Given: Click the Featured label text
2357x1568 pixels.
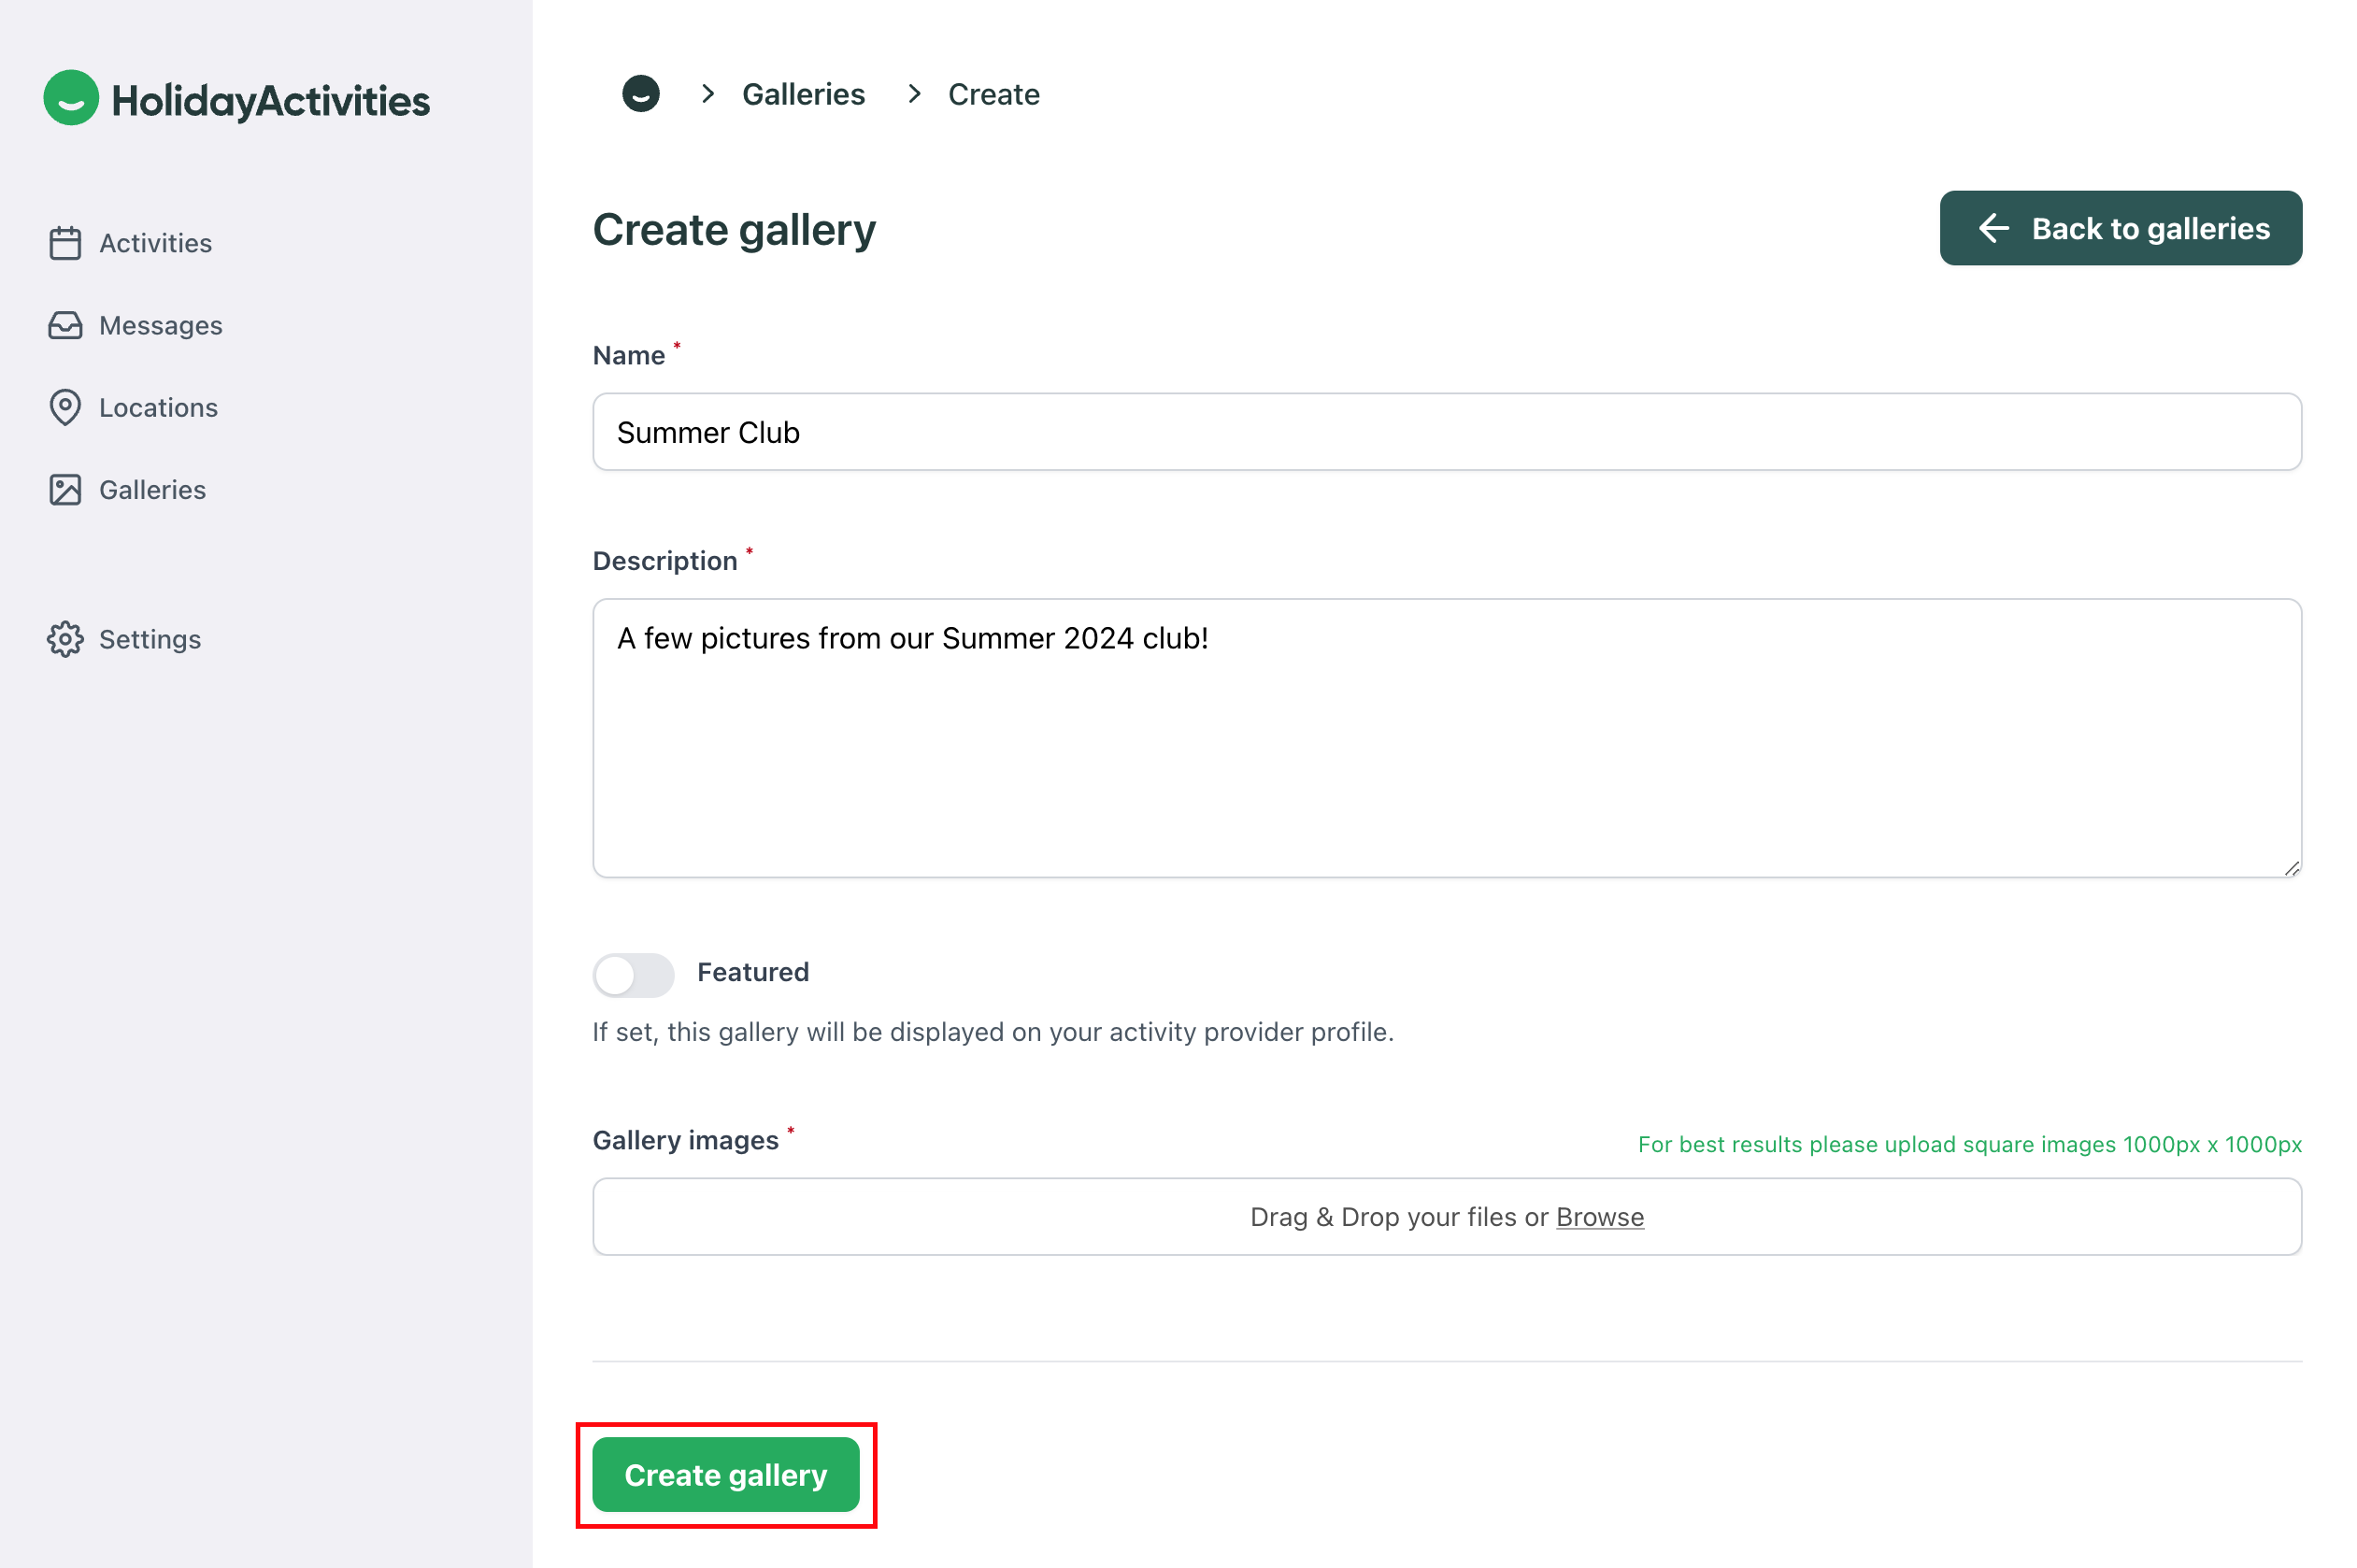Looking at the screenshot, I should 752,972.
